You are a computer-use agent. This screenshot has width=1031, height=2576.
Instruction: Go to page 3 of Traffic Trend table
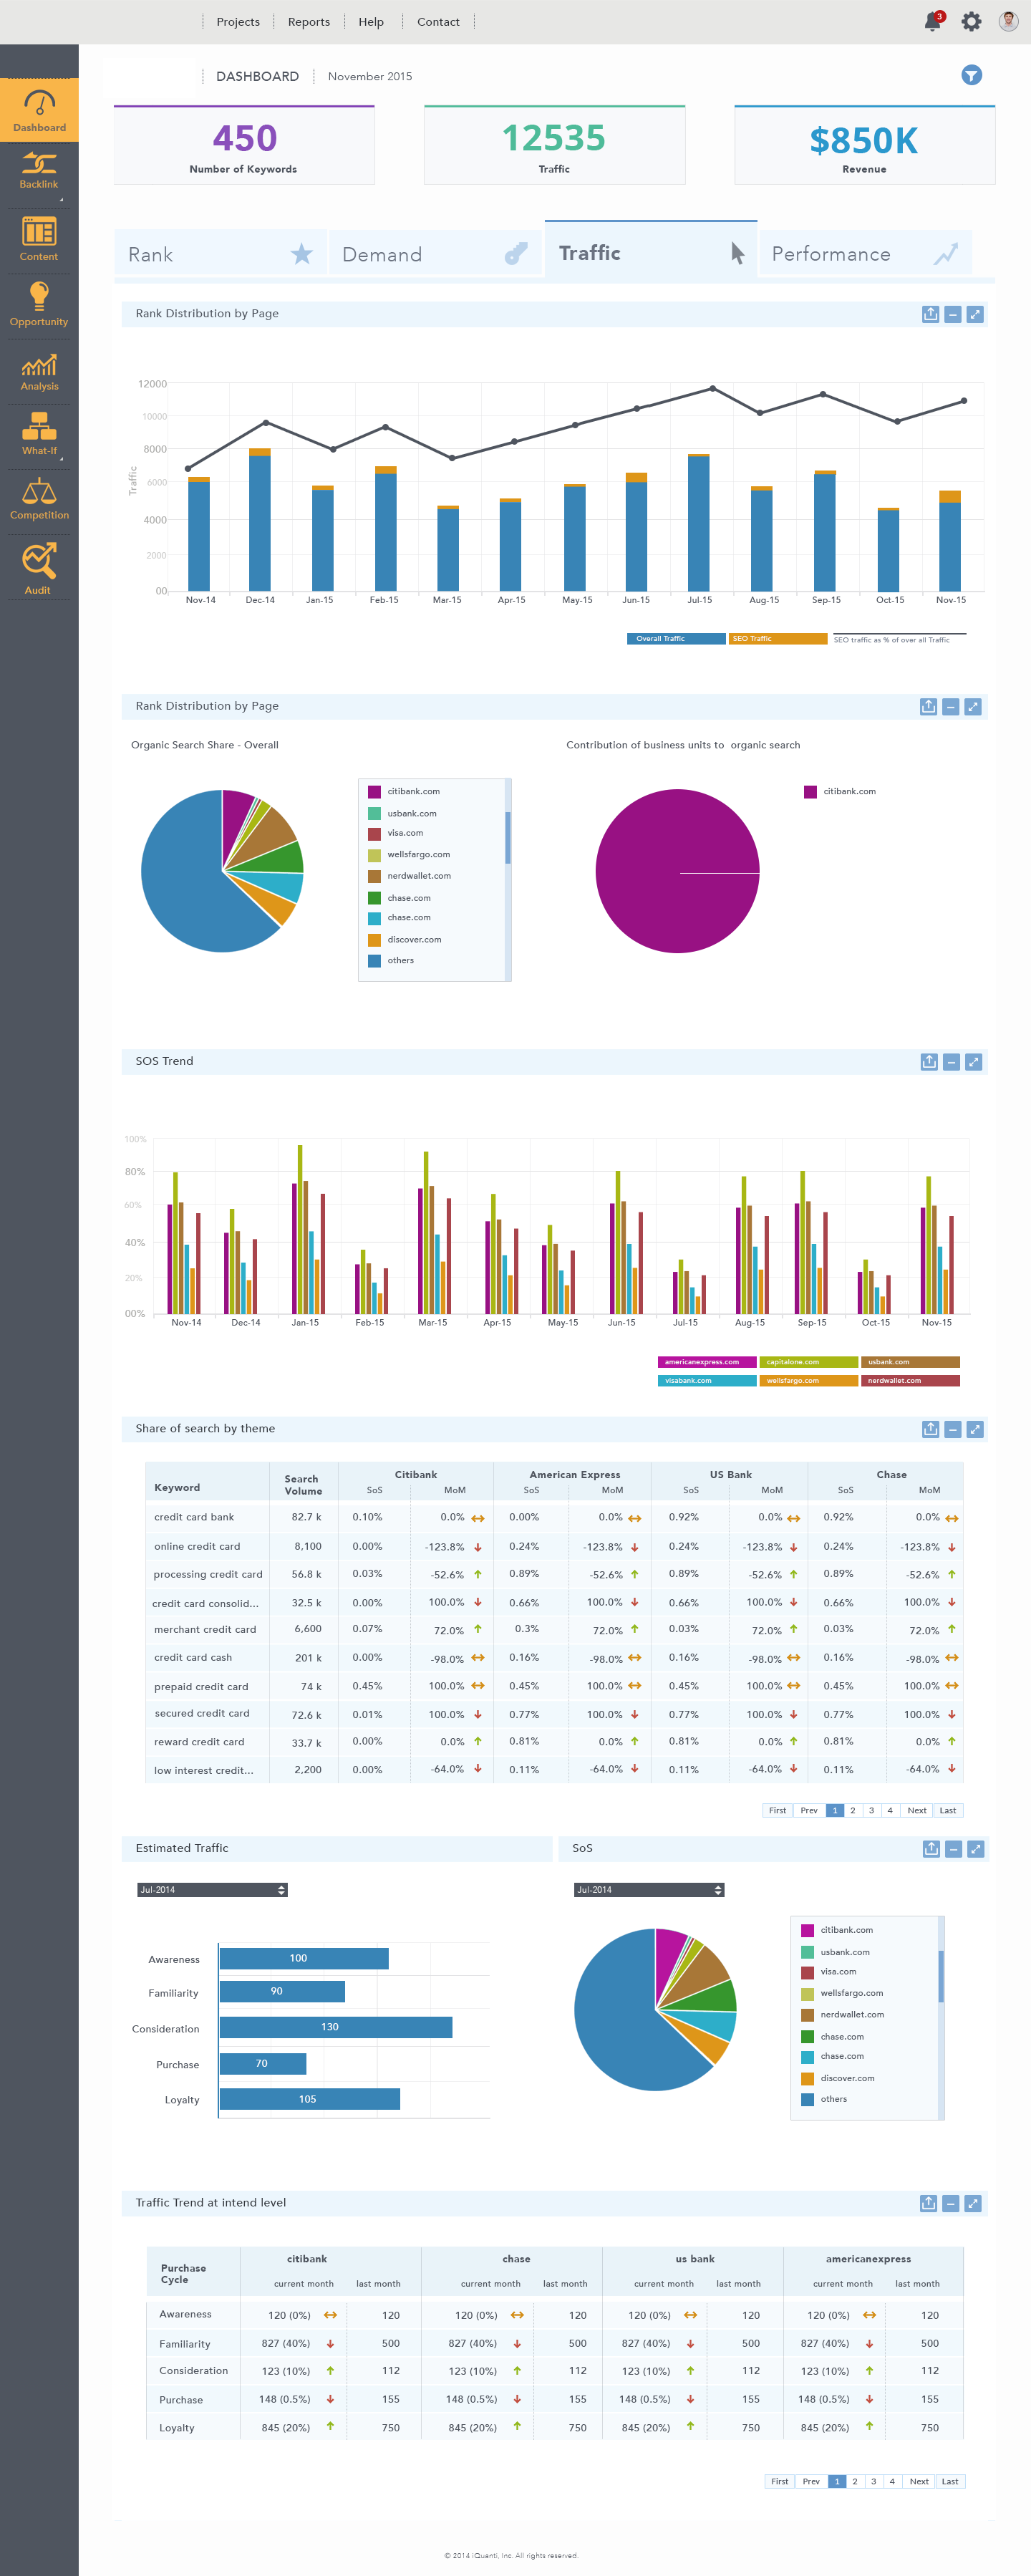[874, 2481]
